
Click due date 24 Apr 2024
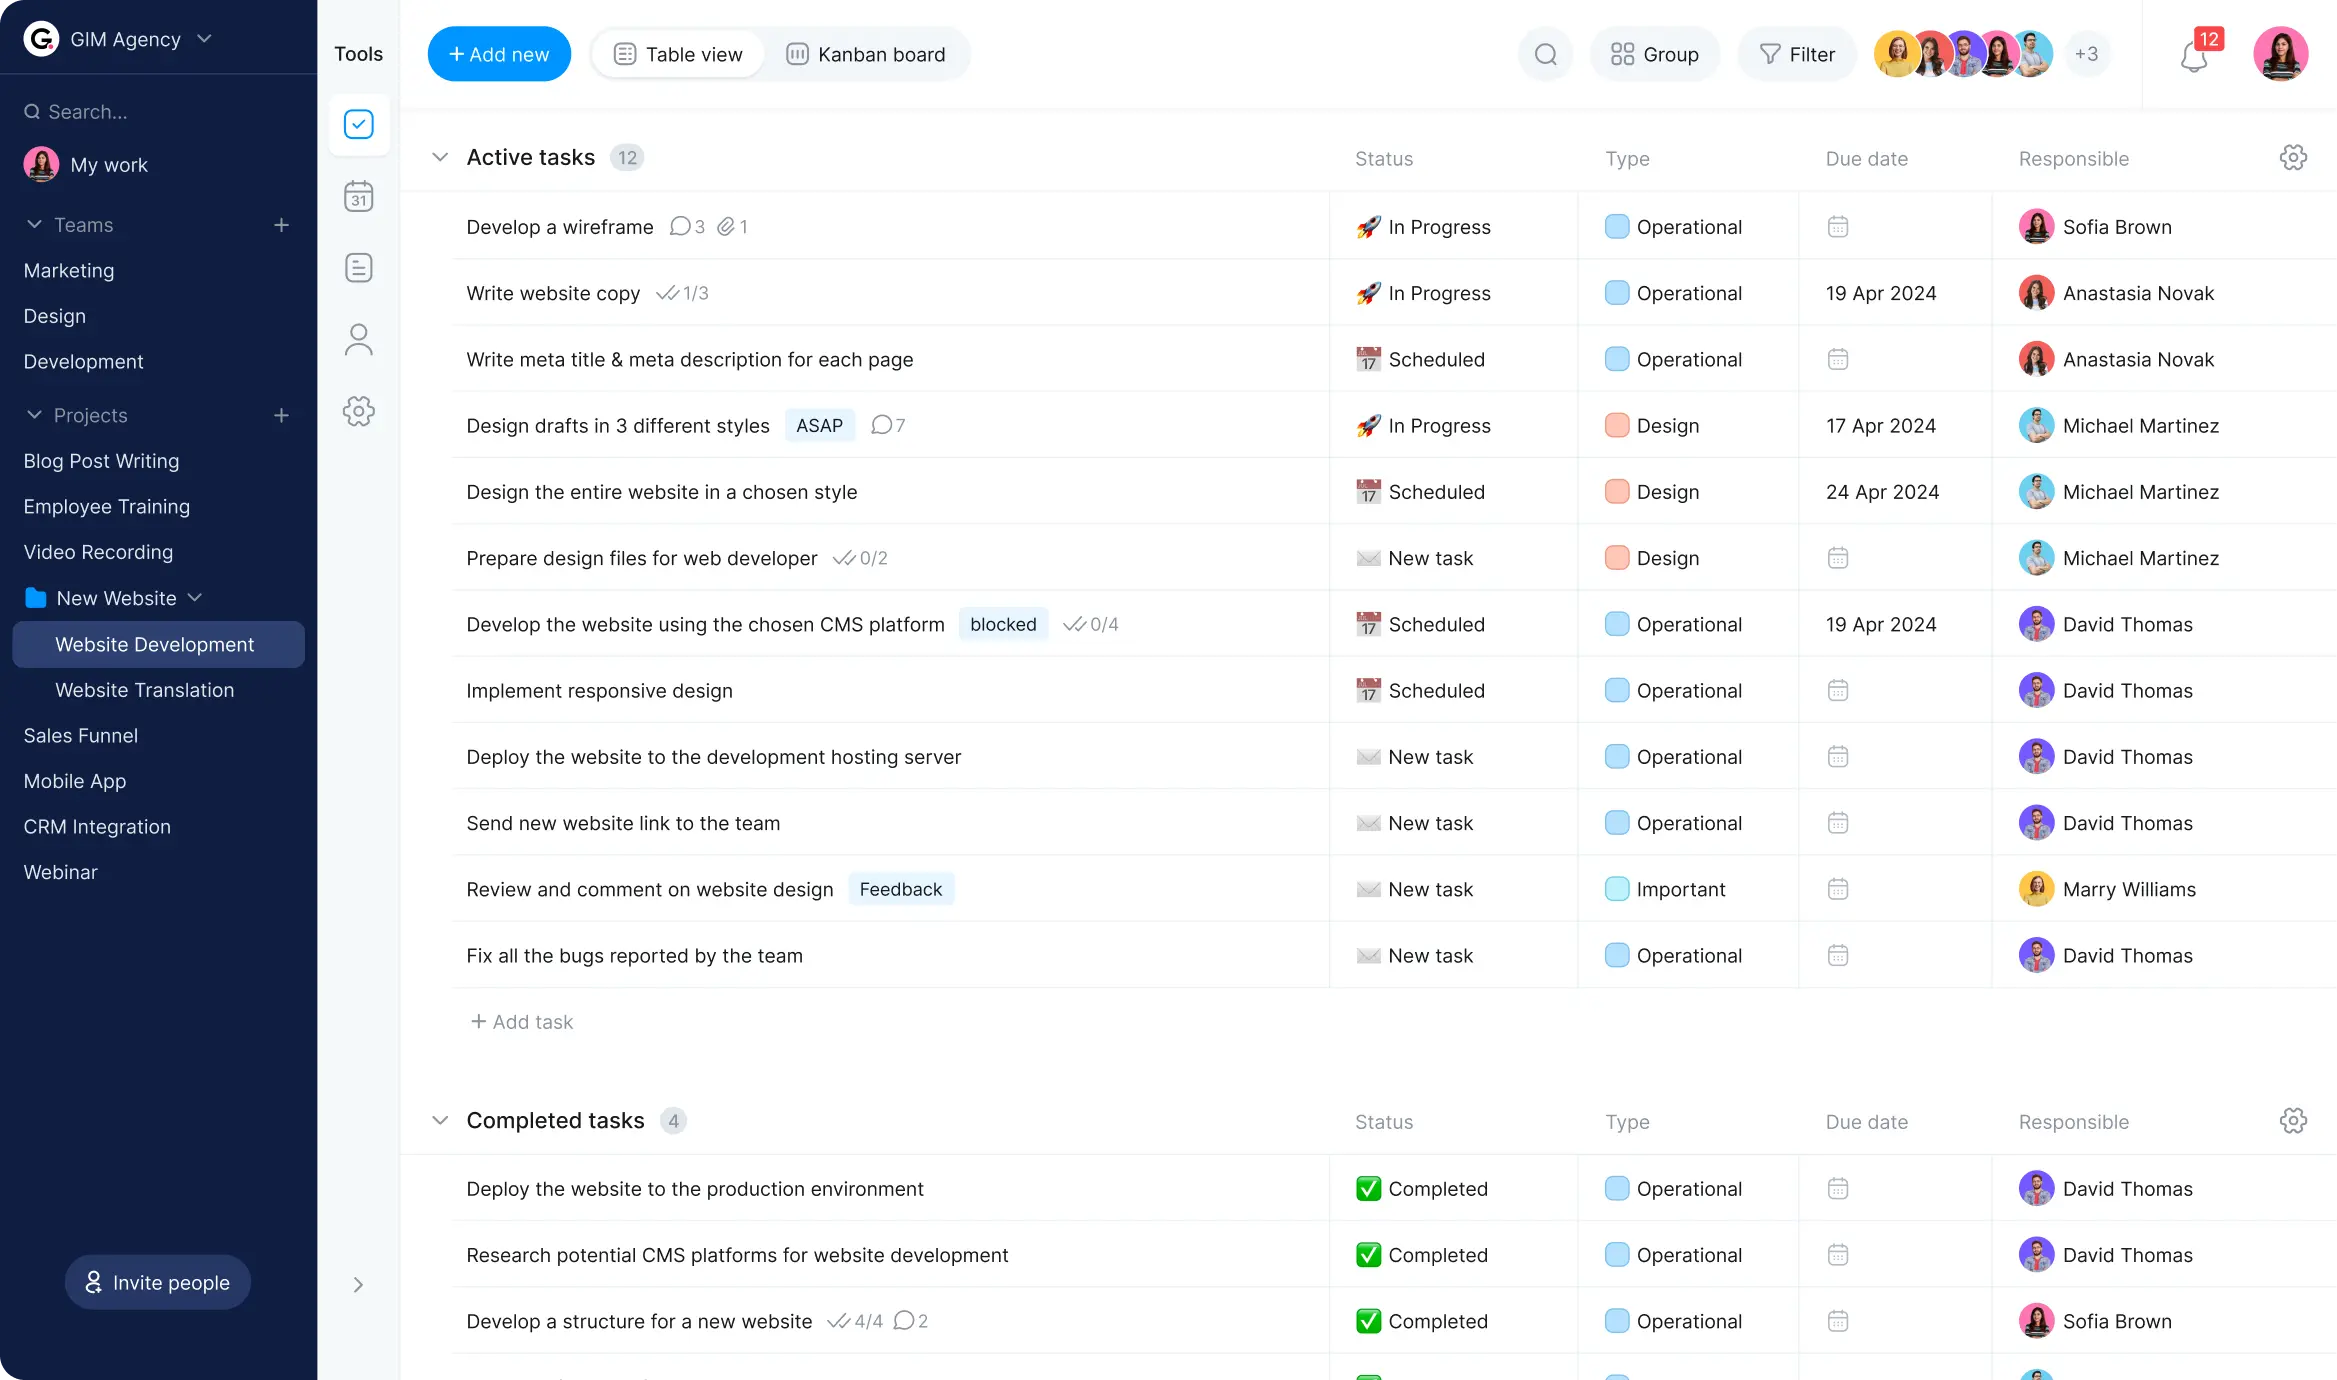[1882, 492]
